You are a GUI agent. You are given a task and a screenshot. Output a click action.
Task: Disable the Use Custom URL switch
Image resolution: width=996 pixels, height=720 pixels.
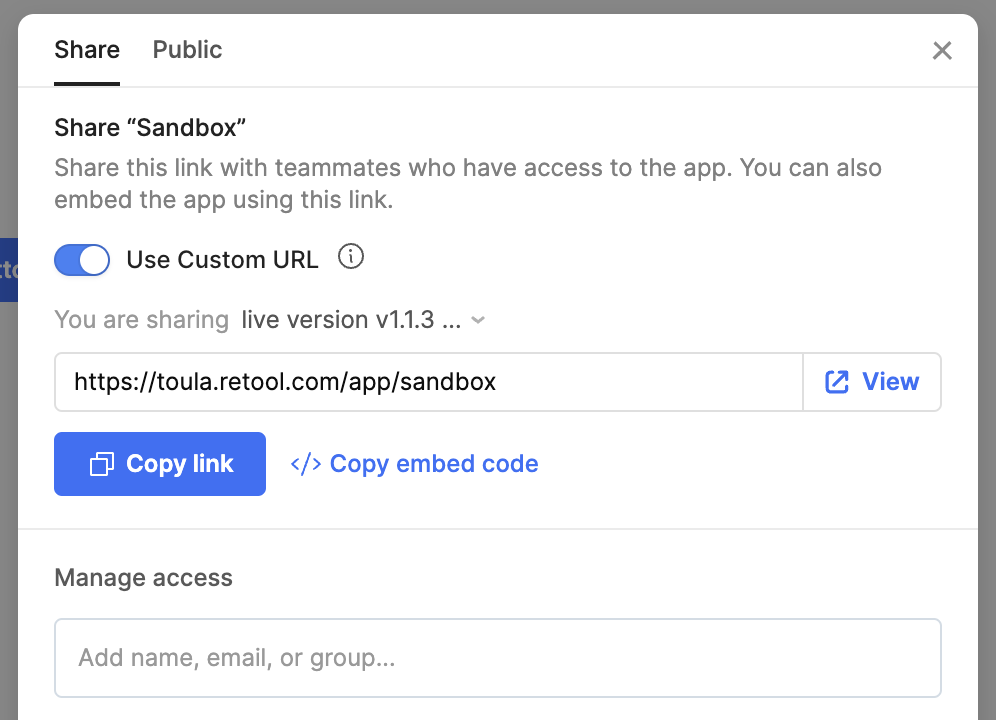(x=82, y=260)
